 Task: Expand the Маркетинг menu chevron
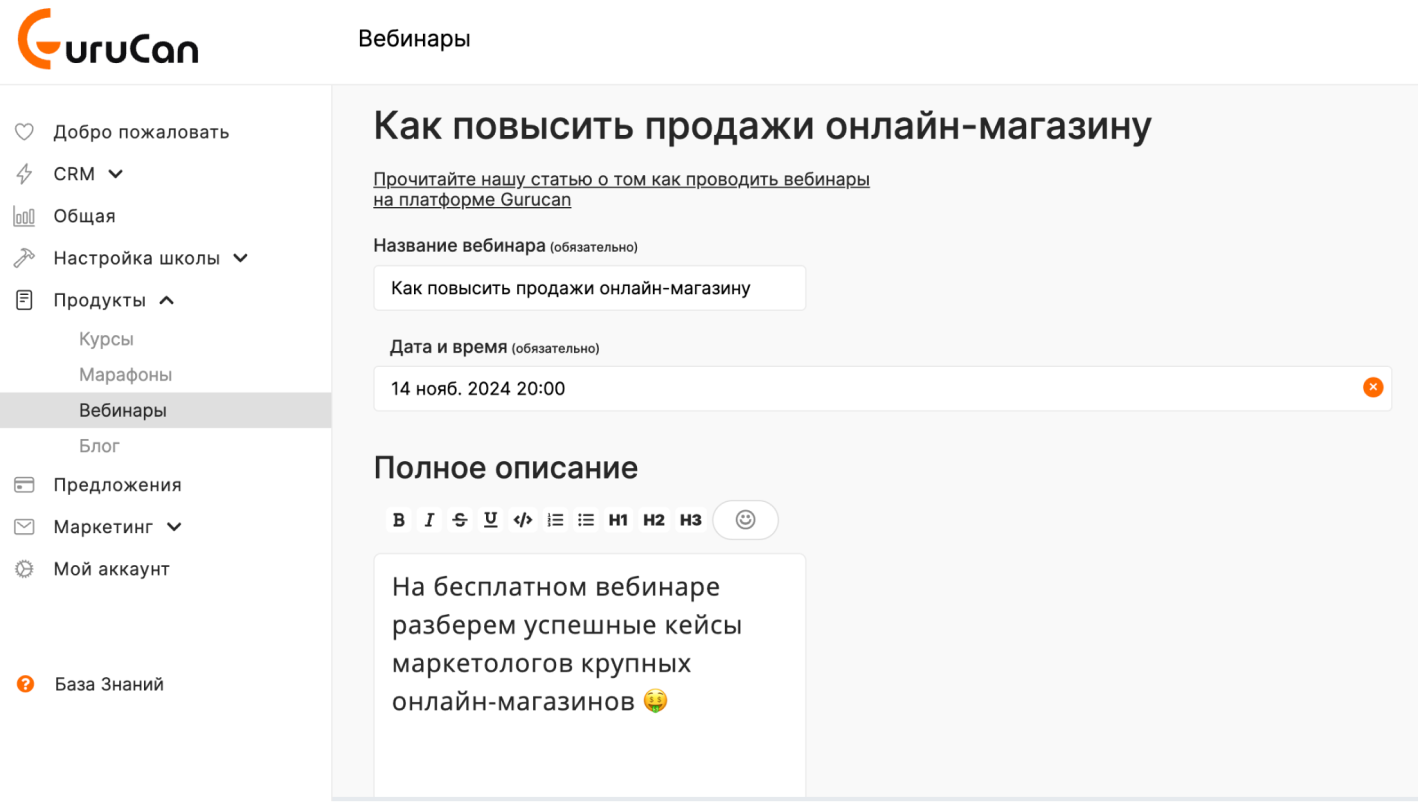click(174, 527)
